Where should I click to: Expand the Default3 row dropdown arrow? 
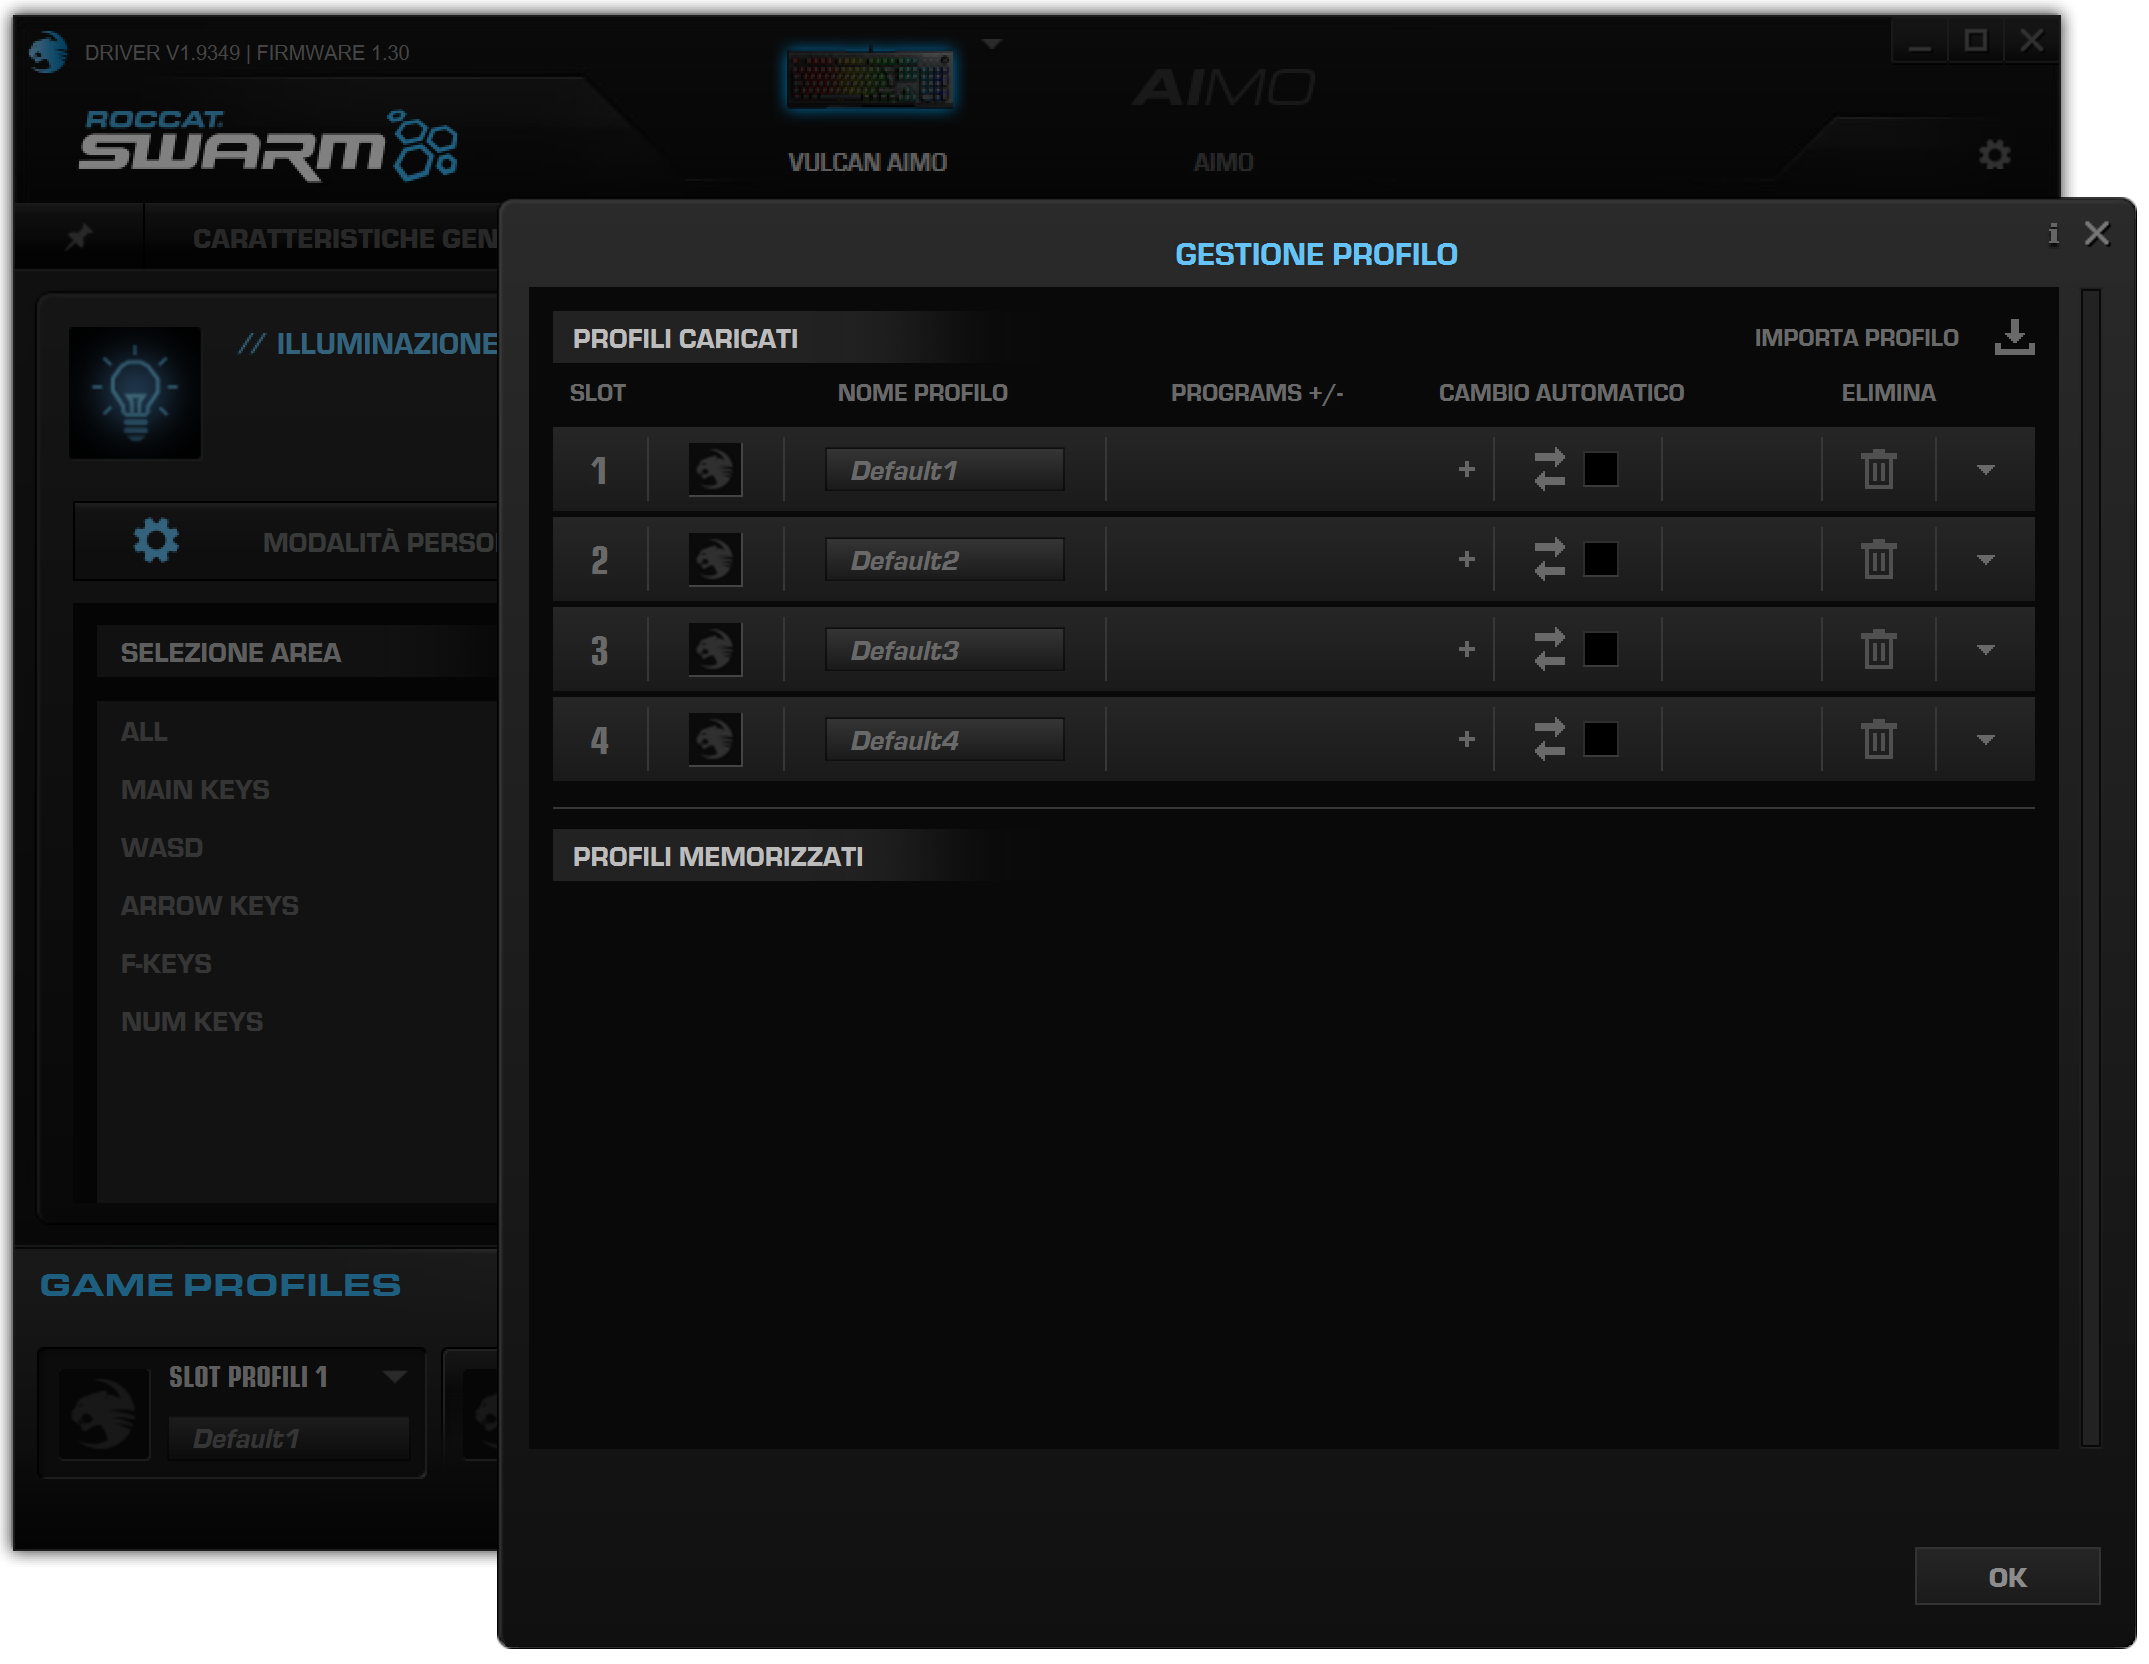pos(1986,649)
